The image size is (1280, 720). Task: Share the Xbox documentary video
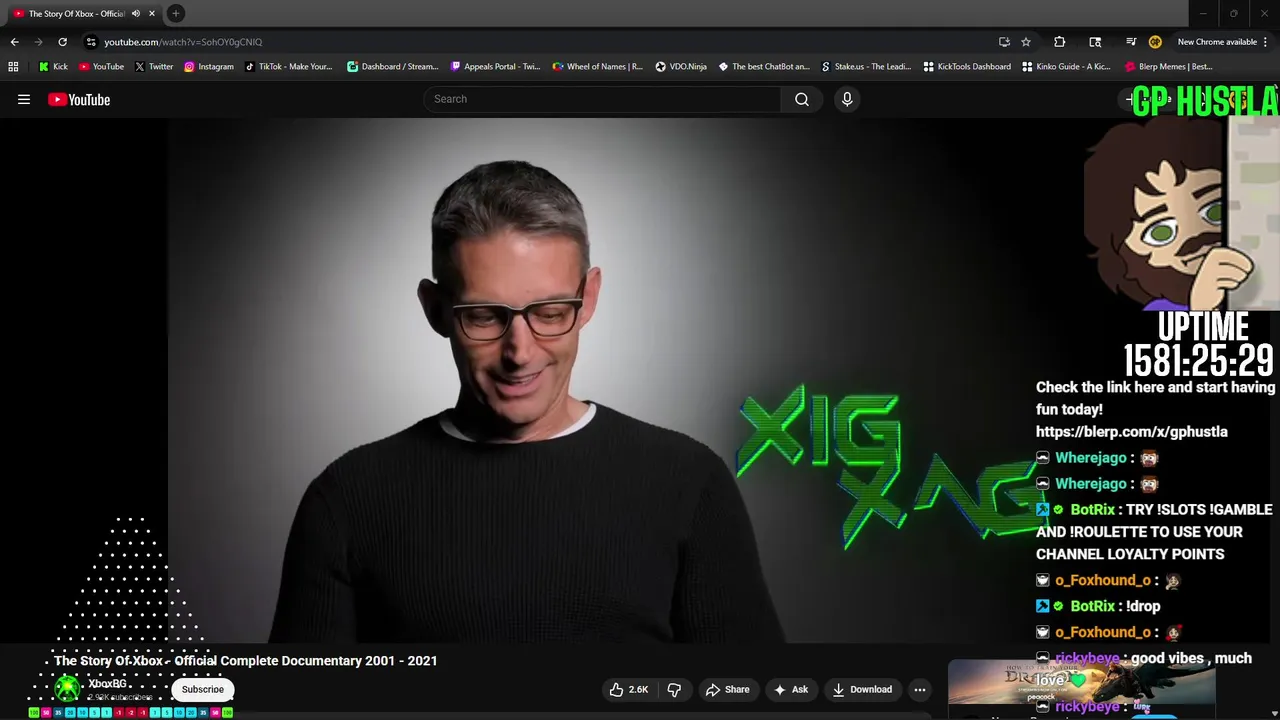coord(727,689)
